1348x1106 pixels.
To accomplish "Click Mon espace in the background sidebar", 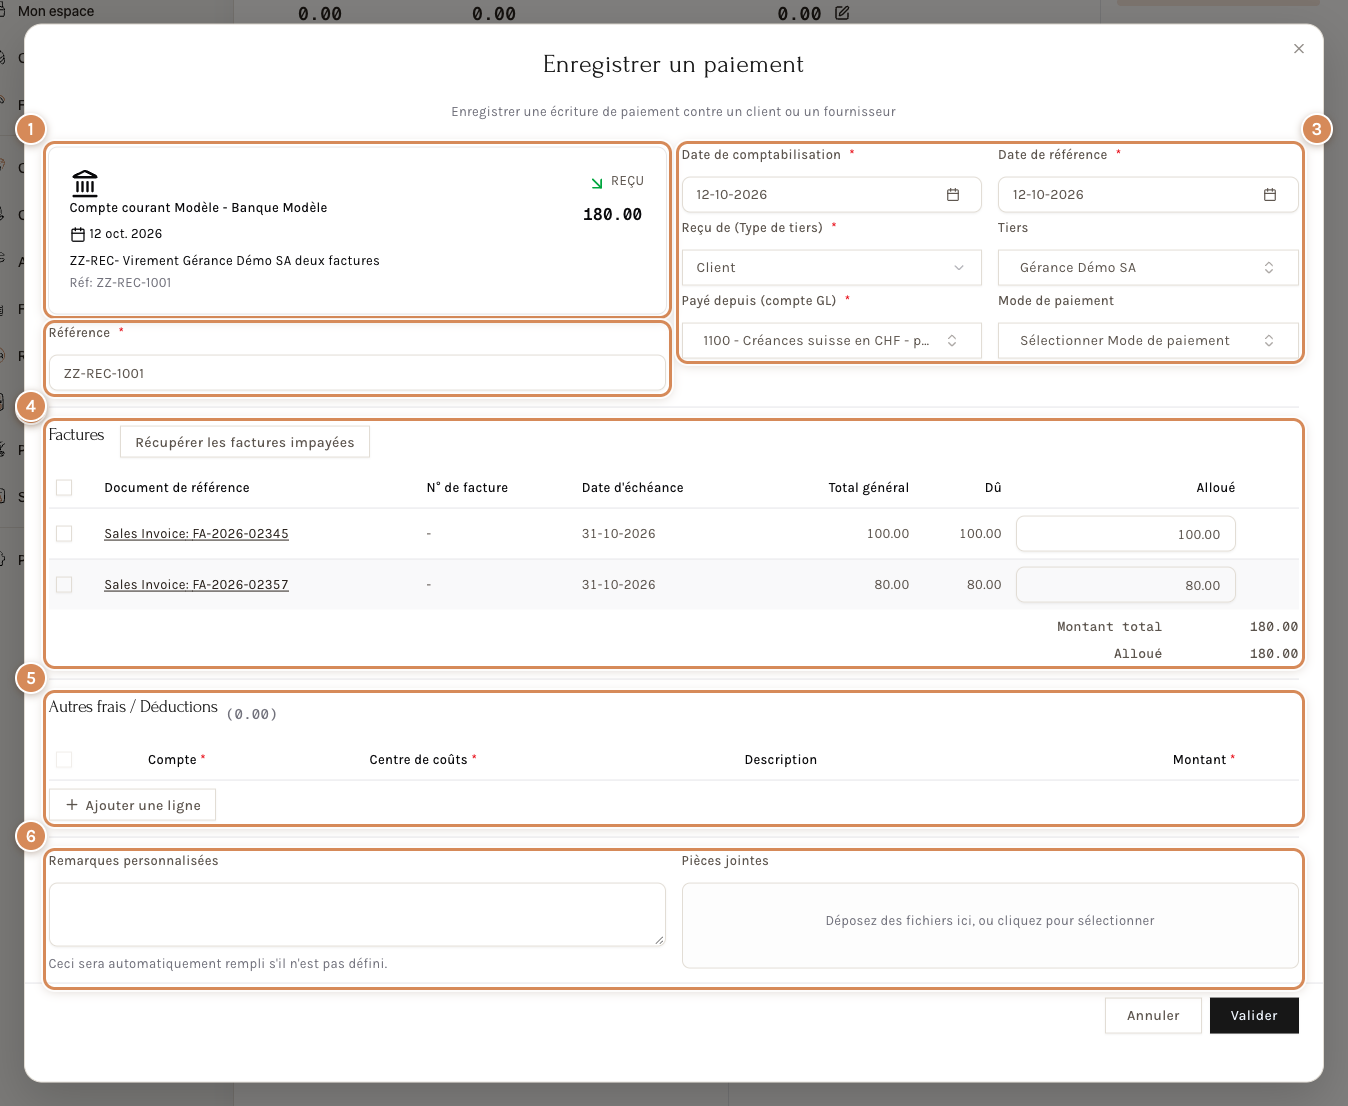I will 56,11.
